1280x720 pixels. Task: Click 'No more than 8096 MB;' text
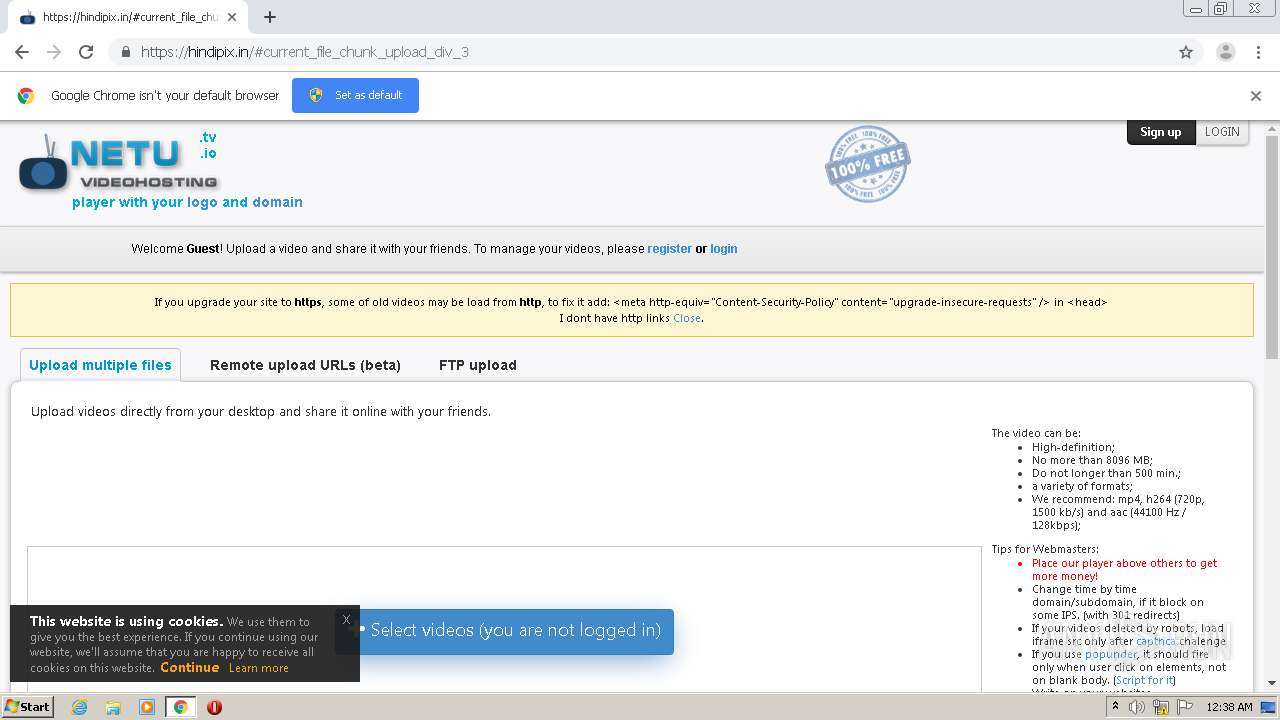pos(1092,460)
